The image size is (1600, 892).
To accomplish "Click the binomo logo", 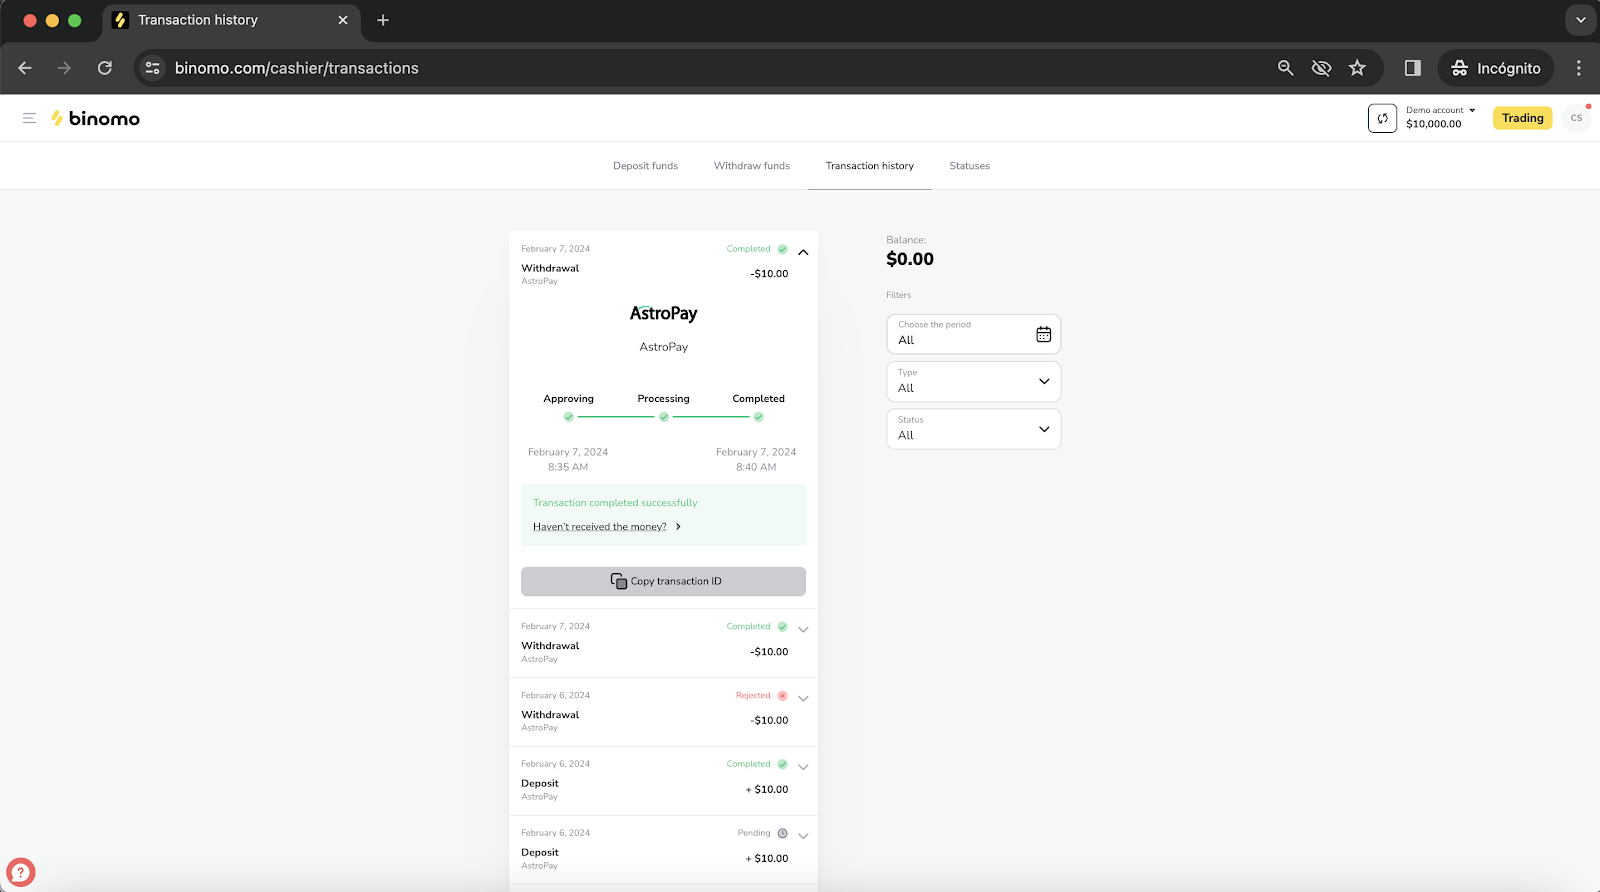I will (96, 118).
